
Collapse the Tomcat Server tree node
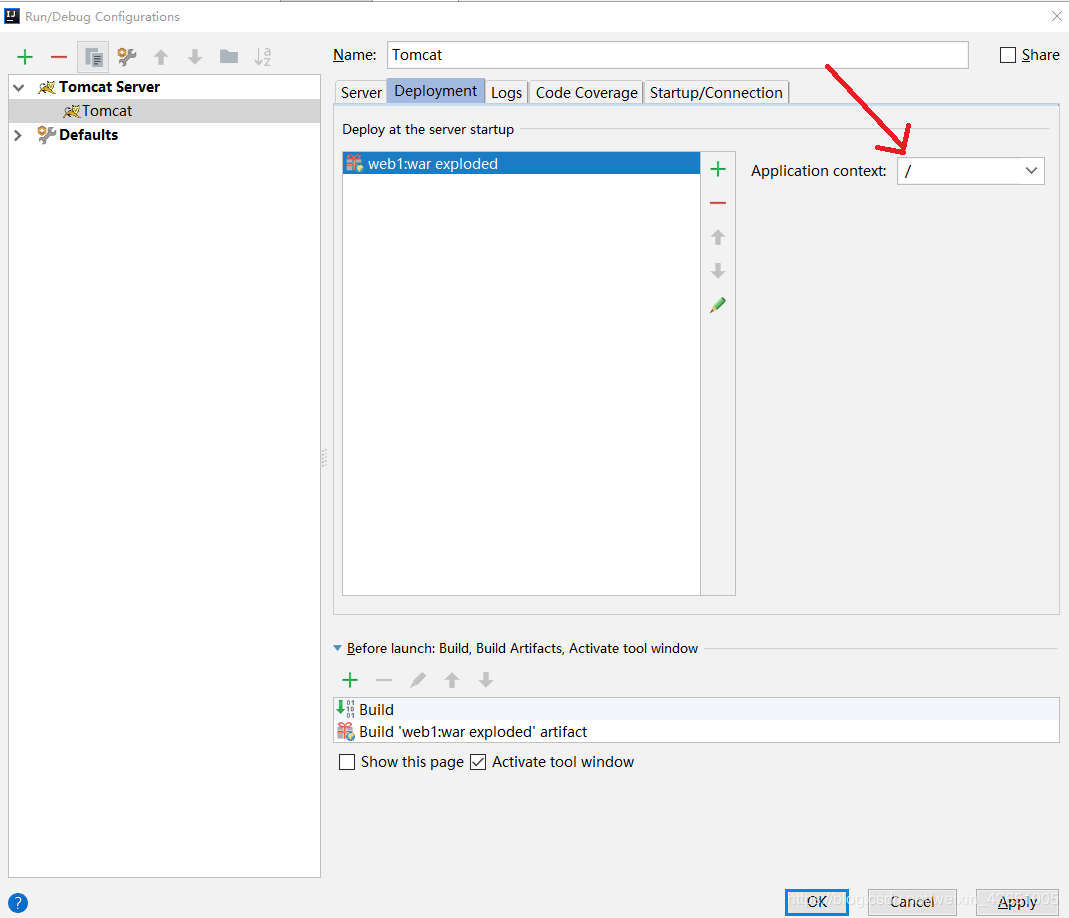pyautogui.click(x=19, y=87)
